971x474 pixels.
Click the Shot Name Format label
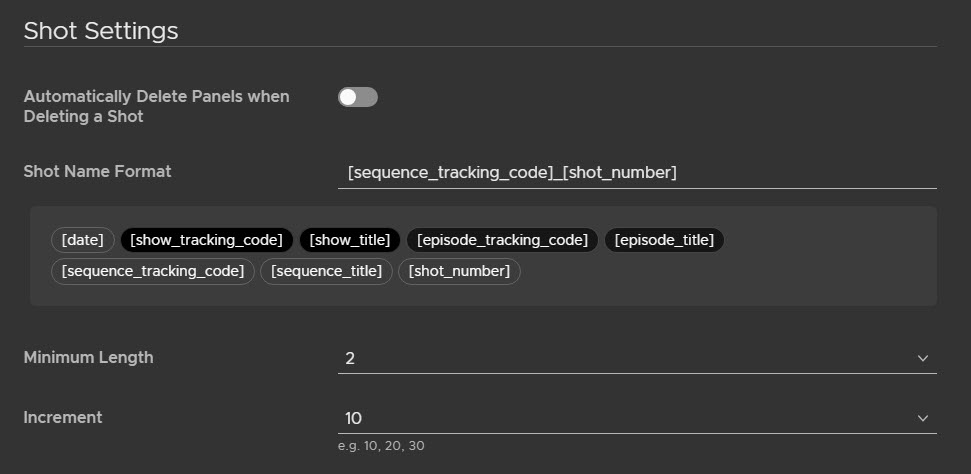97,171
